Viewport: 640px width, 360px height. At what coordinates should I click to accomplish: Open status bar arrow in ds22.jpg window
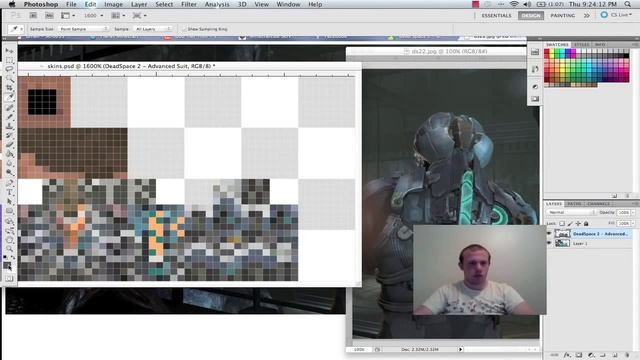coord(460,349)
